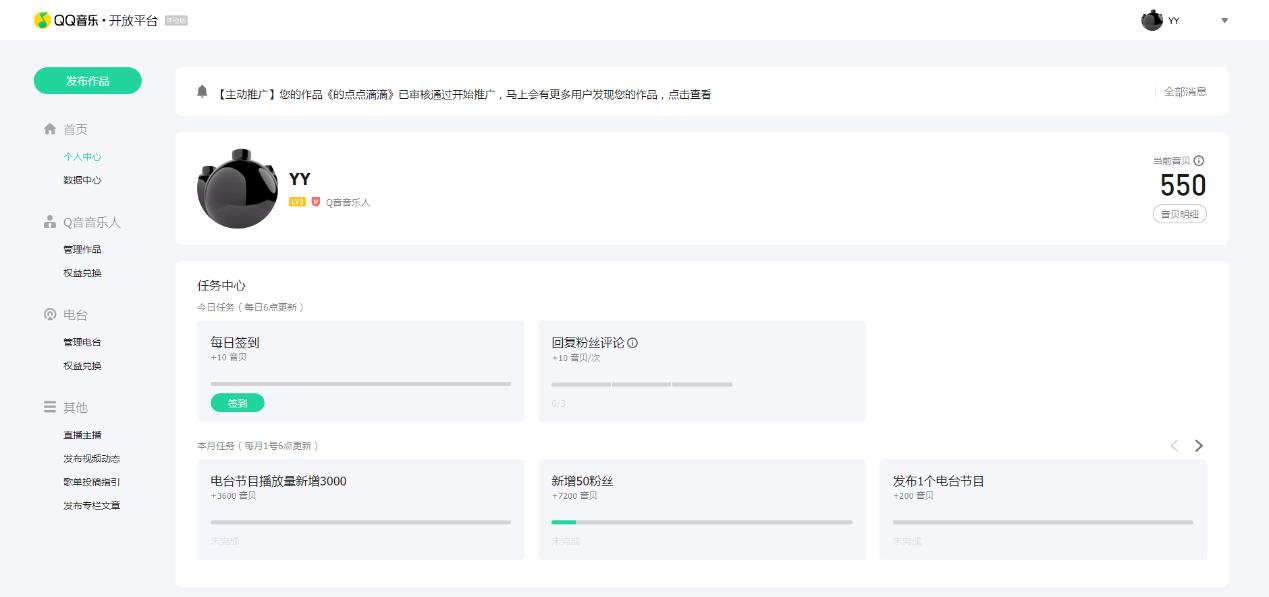Click the 其他 list icon in sidebar
Screen dimensions: 1269x597
tap(50, 407)
